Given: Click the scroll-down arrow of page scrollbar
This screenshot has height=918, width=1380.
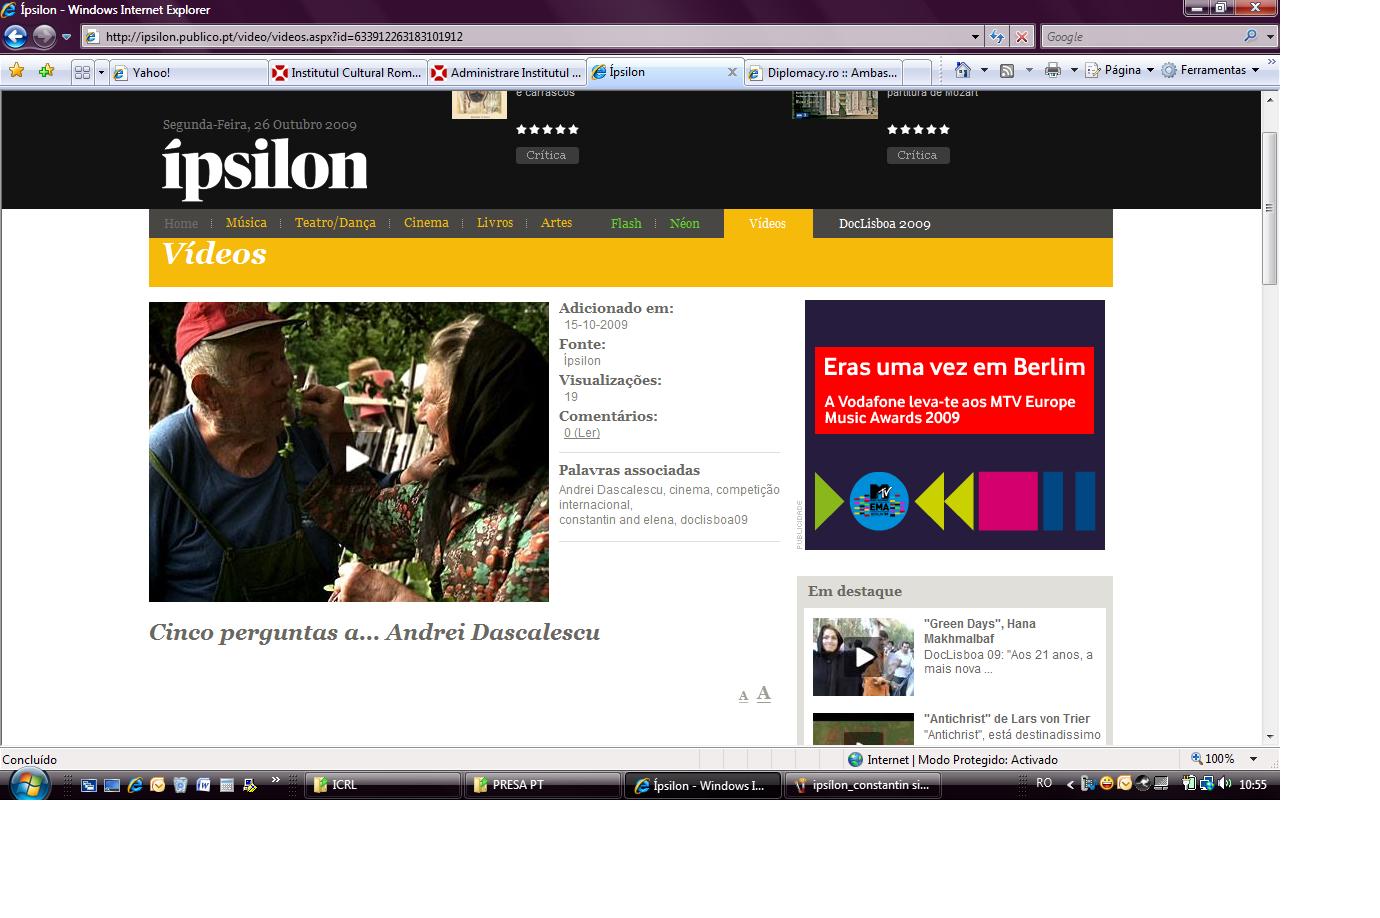Looking at the screenshot, I should (x=1270, y=737).
